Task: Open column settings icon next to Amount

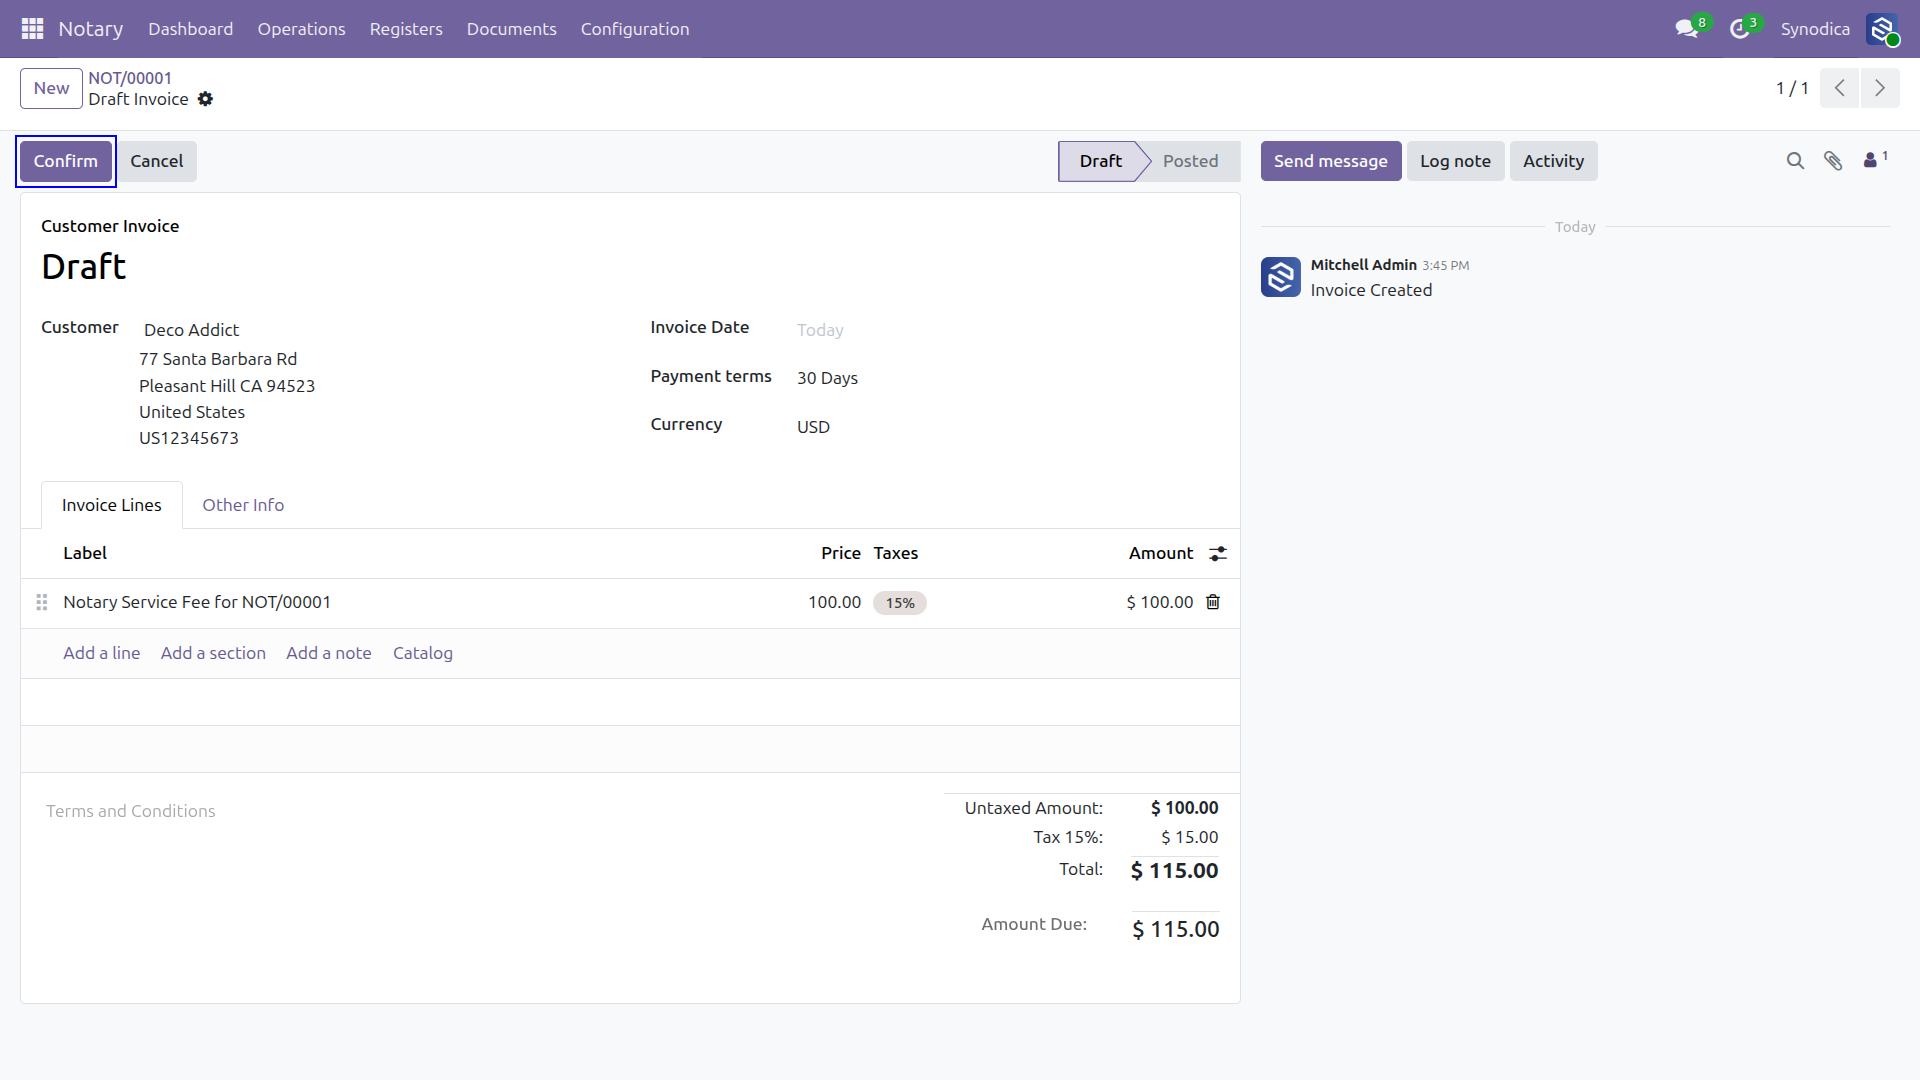Action: 1218,554
